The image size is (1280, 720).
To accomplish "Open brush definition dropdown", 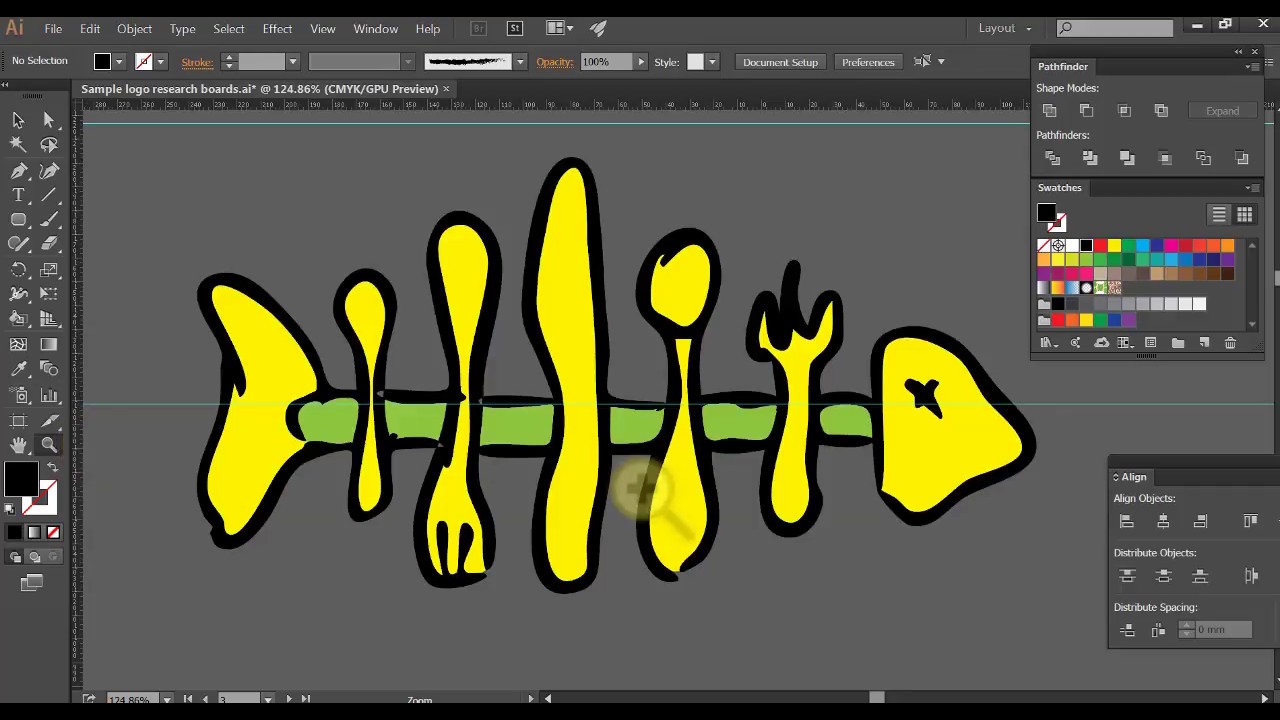I will tap(520, 62).
